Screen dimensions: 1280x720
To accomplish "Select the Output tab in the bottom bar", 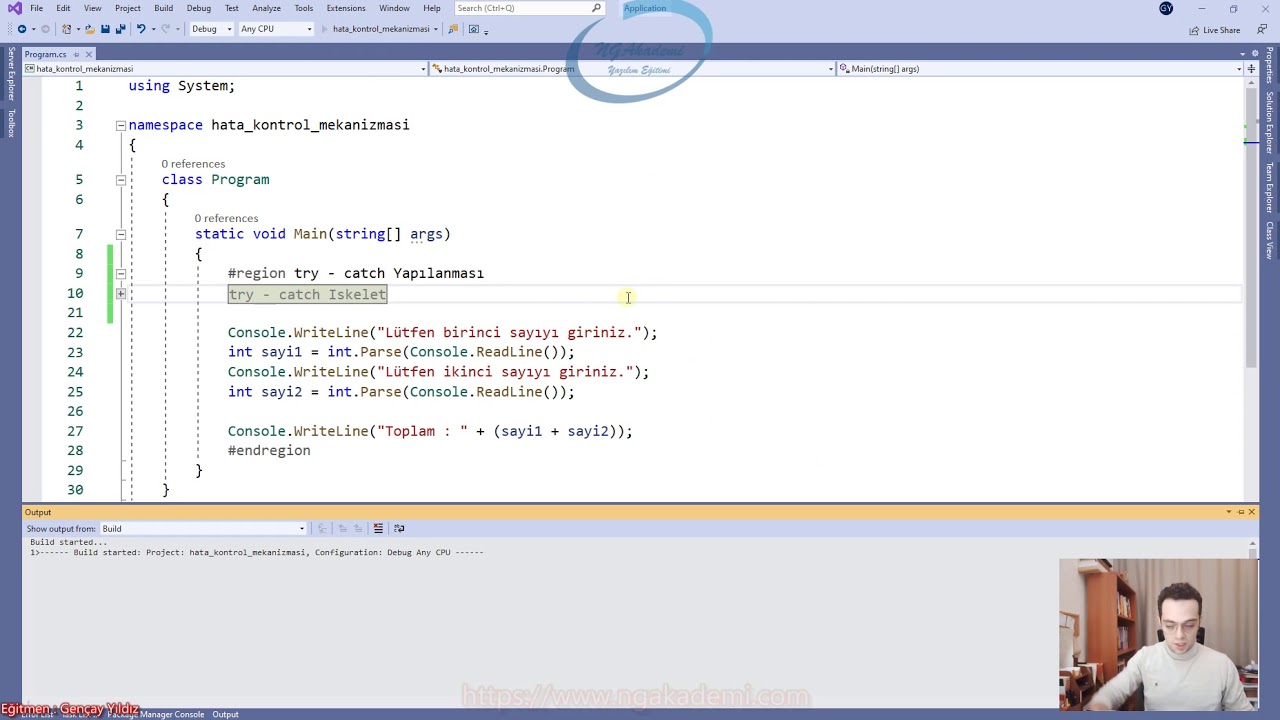I will coord(225,714).
